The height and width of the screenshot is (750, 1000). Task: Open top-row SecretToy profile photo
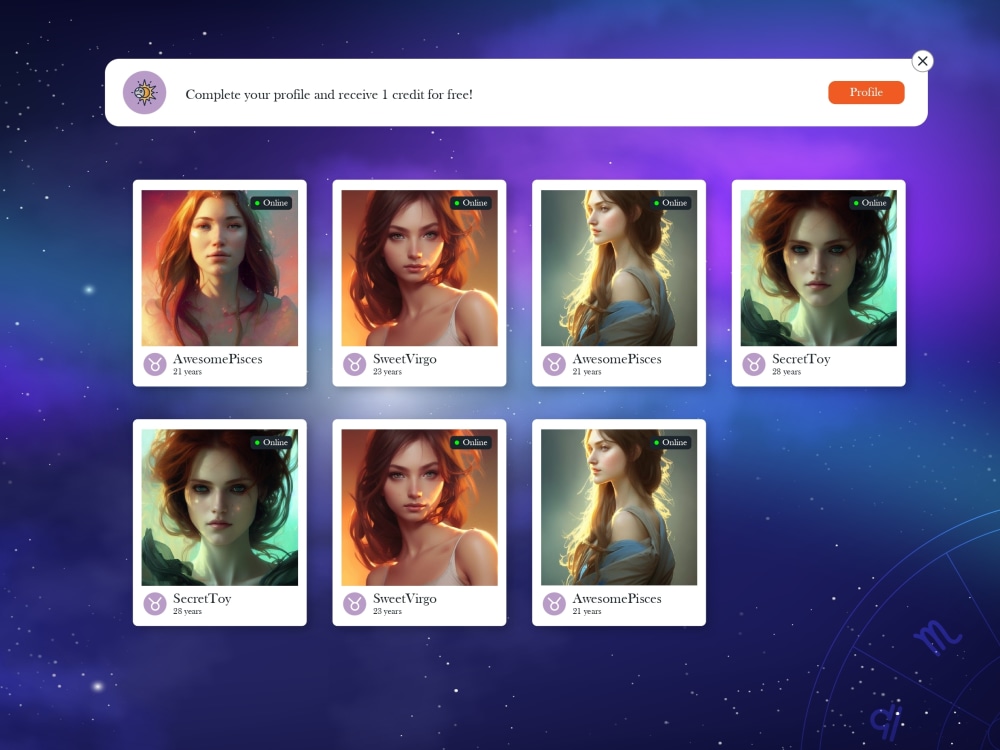[x=818, y=268]
